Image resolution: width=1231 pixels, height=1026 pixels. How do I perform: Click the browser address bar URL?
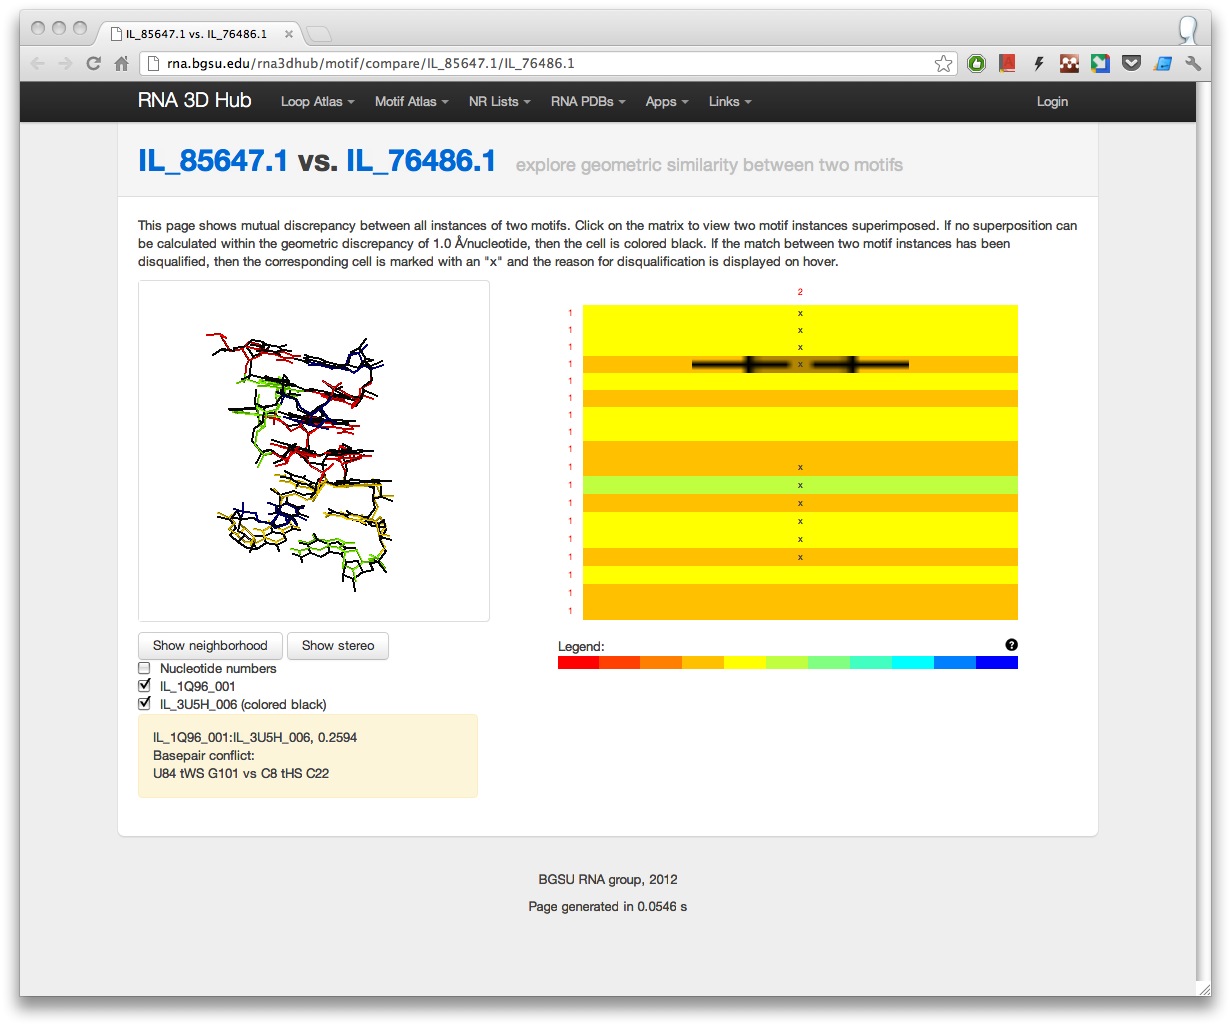tap(370, 64)
